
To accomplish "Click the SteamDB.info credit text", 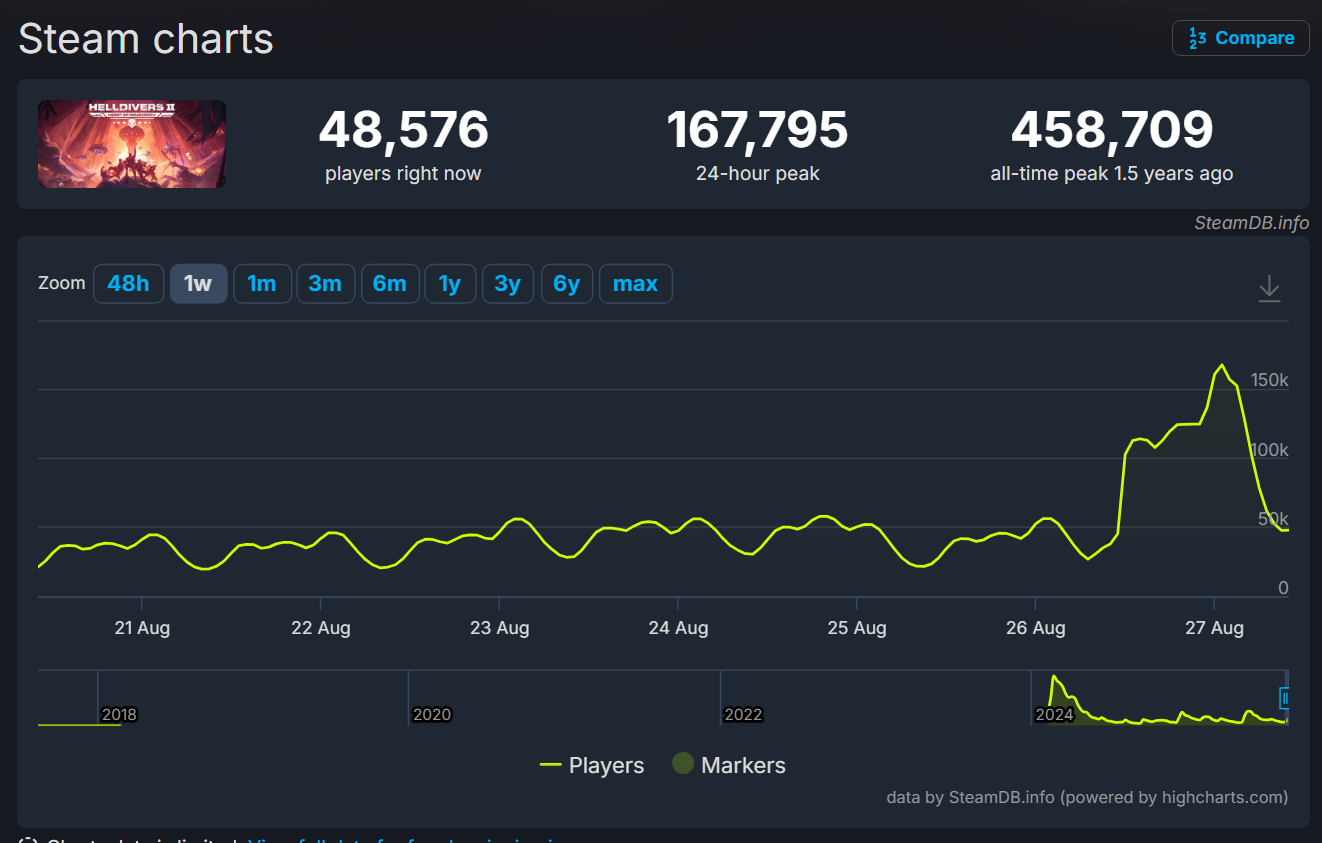I will [x=1251, y=223].
